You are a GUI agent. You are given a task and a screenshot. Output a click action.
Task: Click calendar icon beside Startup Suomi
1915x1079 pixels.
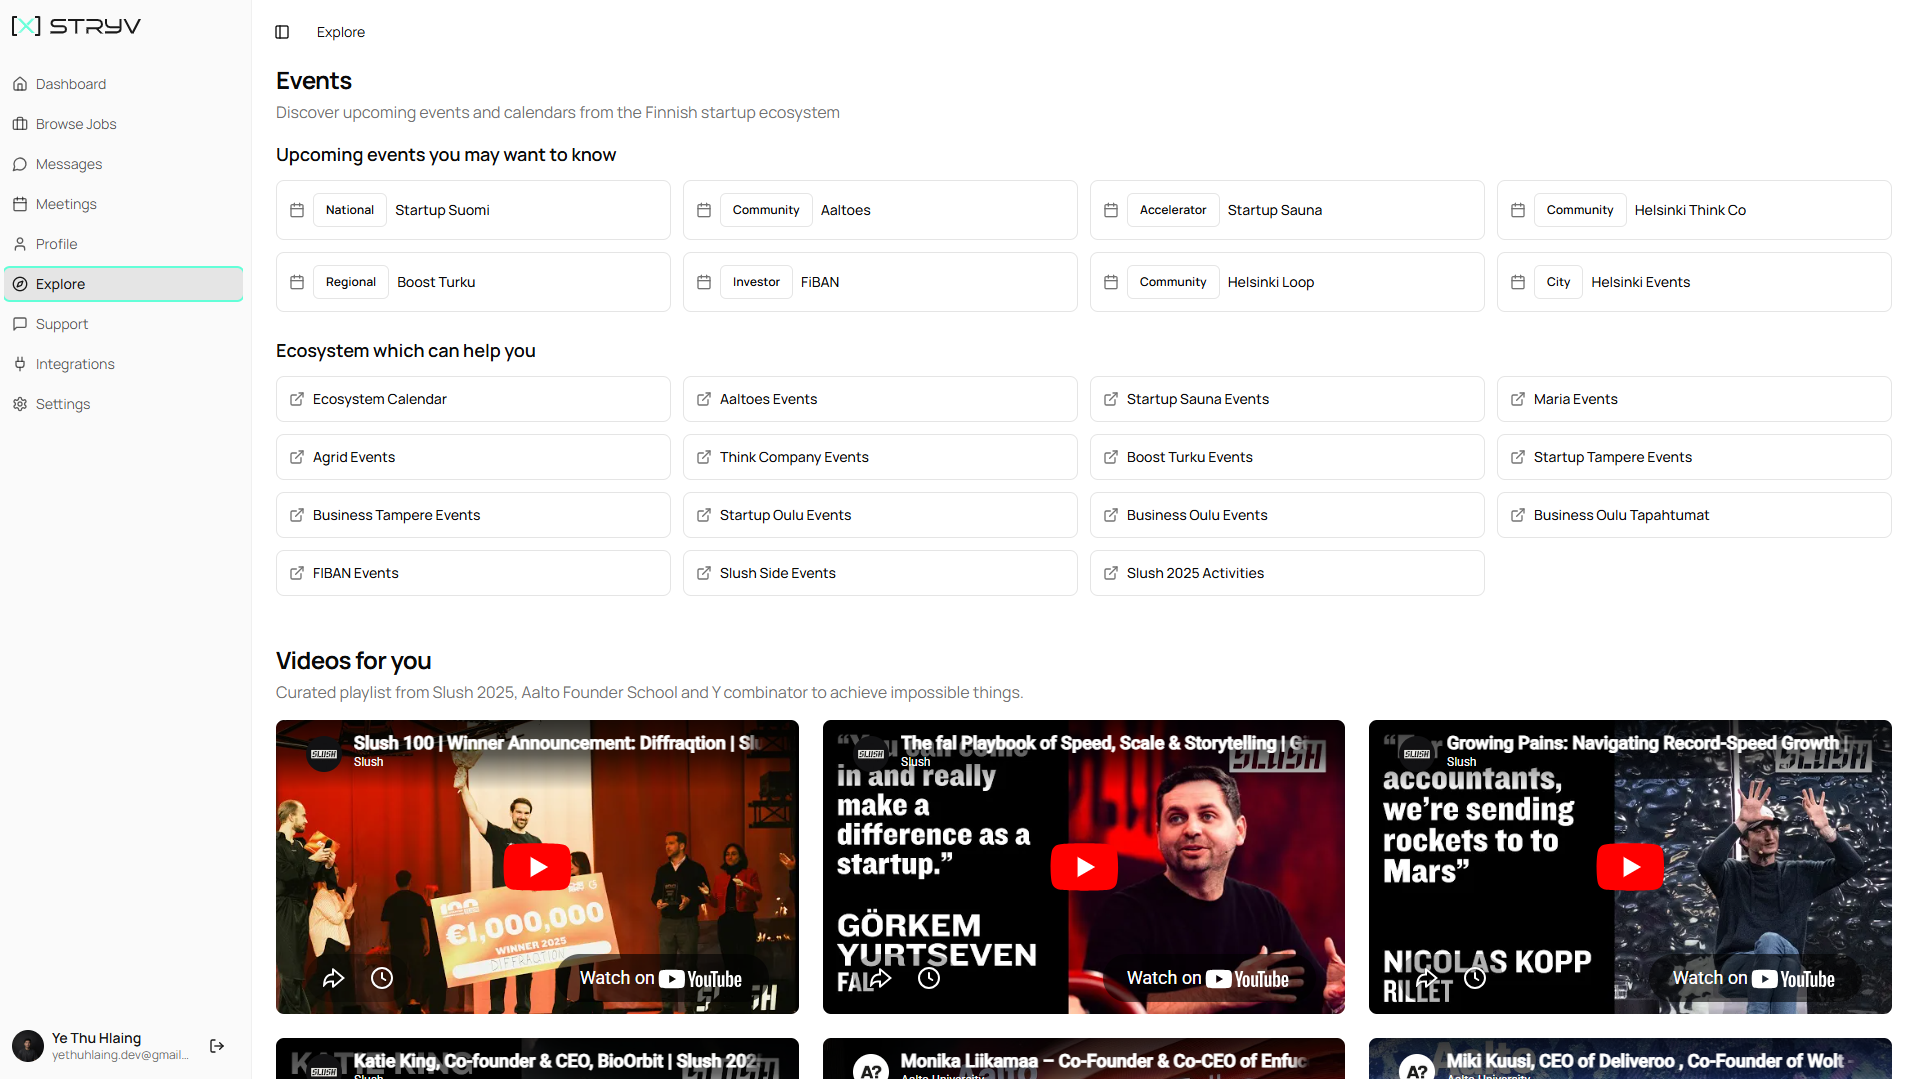pos(297,210)
